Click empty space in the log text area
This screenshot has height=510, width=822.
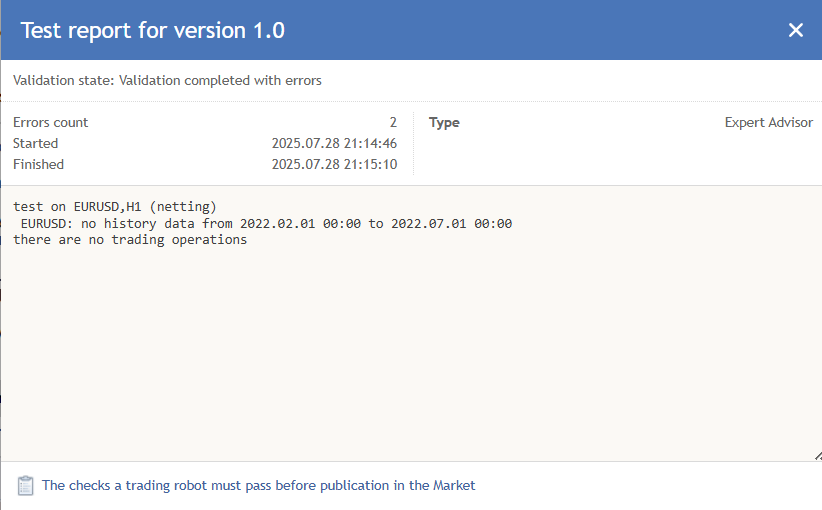pyautogui.click(x=410, y=350)
